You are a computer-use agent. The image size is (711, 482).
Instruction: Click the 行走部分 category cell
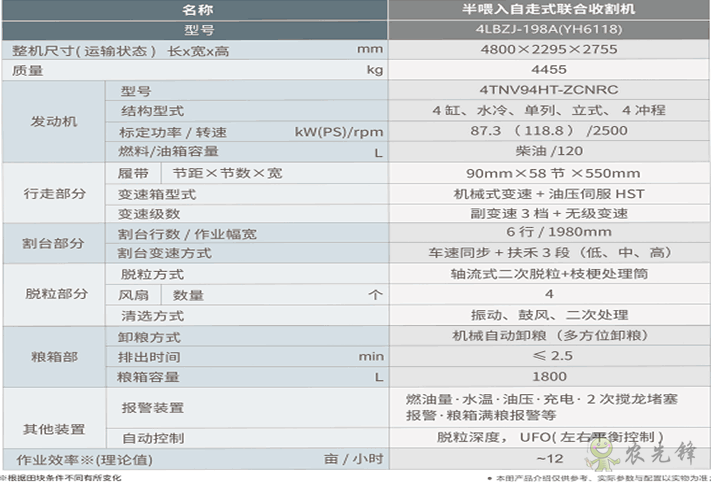click(x=52, y=193)
